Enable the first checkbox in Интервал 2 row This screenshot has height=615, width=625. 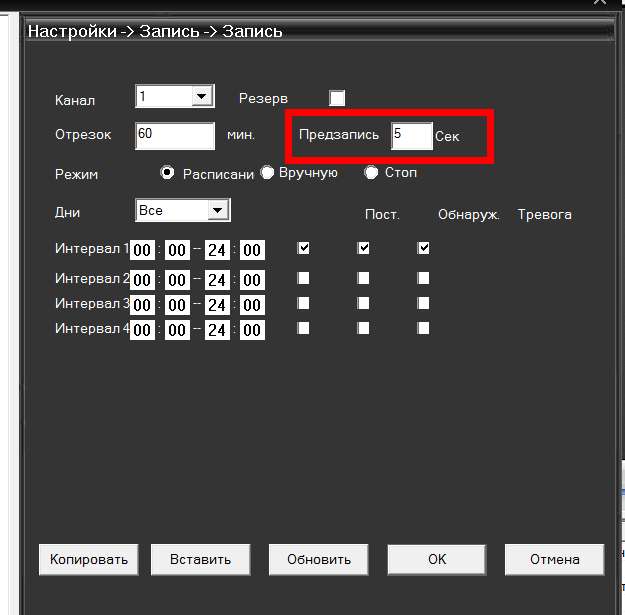coord(303,277)
